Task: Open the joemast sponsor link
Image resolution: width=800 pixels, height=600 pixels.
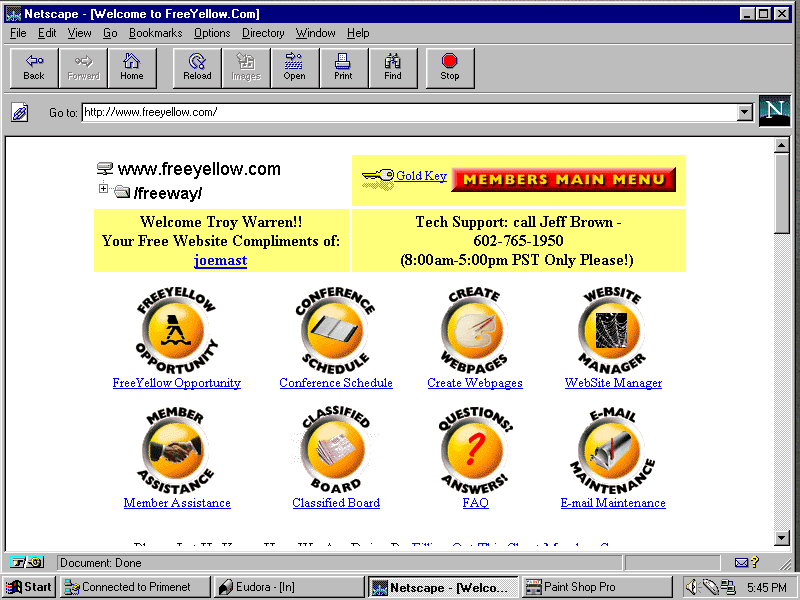Action: (220, 261)
